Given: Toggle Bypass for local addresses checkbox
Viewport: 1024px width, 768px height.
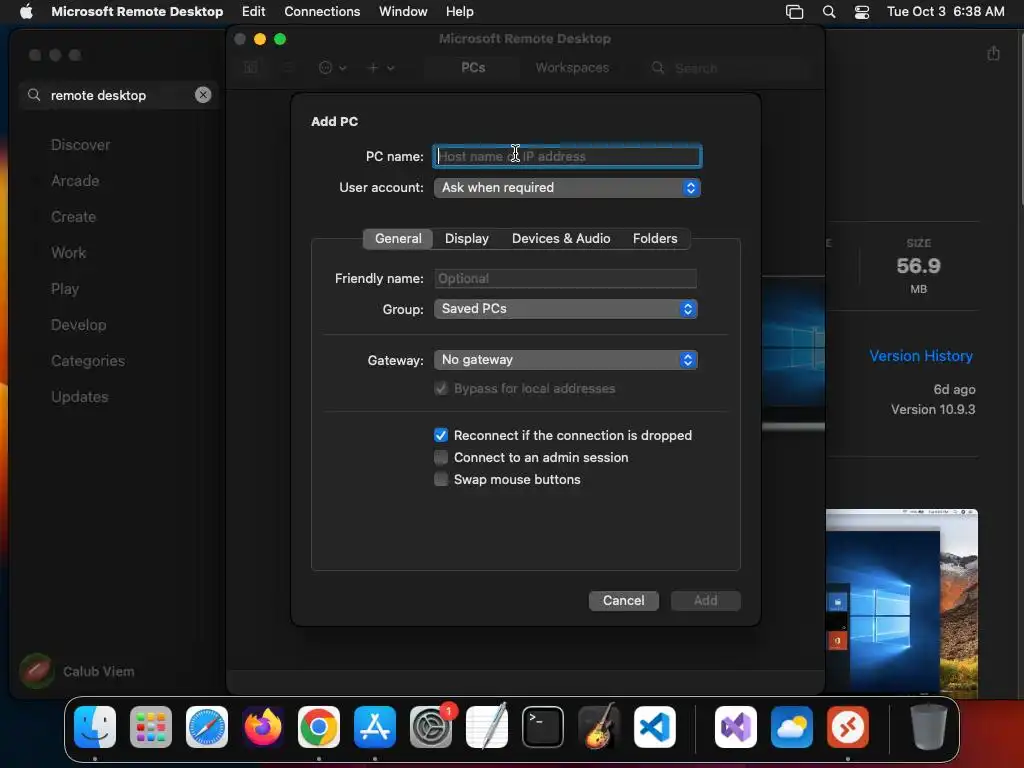Looking at the screenshot, I should point(441,389).
